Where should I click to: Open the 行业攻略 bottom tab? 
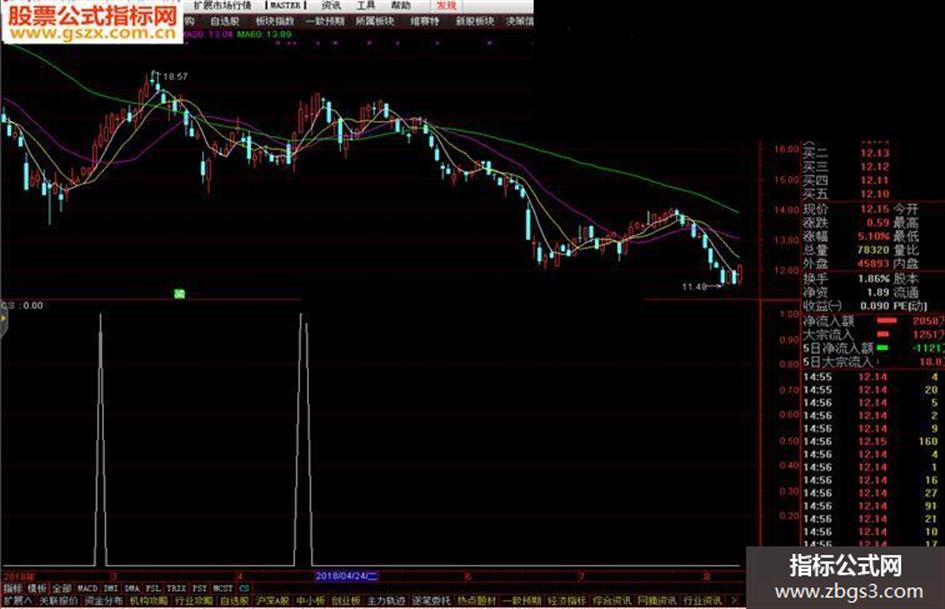point(194,601)
